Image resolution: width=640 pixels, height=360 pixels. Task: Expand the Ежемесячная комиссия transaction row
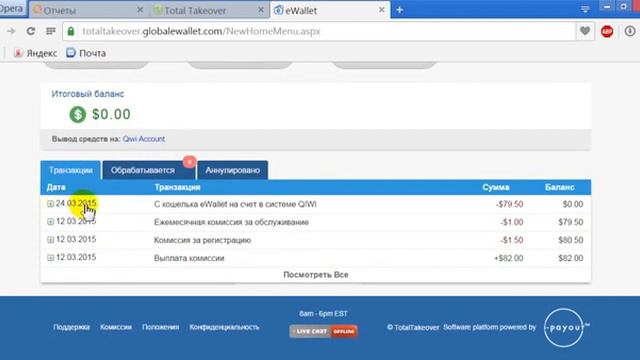pyautogui.click(x=50, y=222)
